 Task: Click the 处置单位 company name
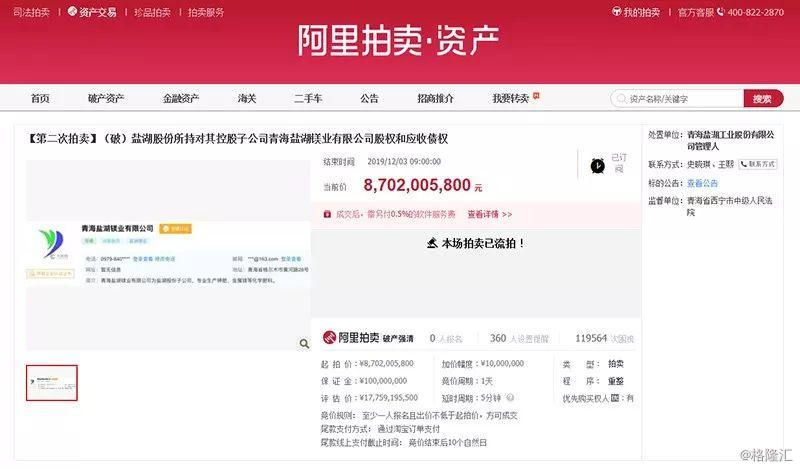(730, 140)
